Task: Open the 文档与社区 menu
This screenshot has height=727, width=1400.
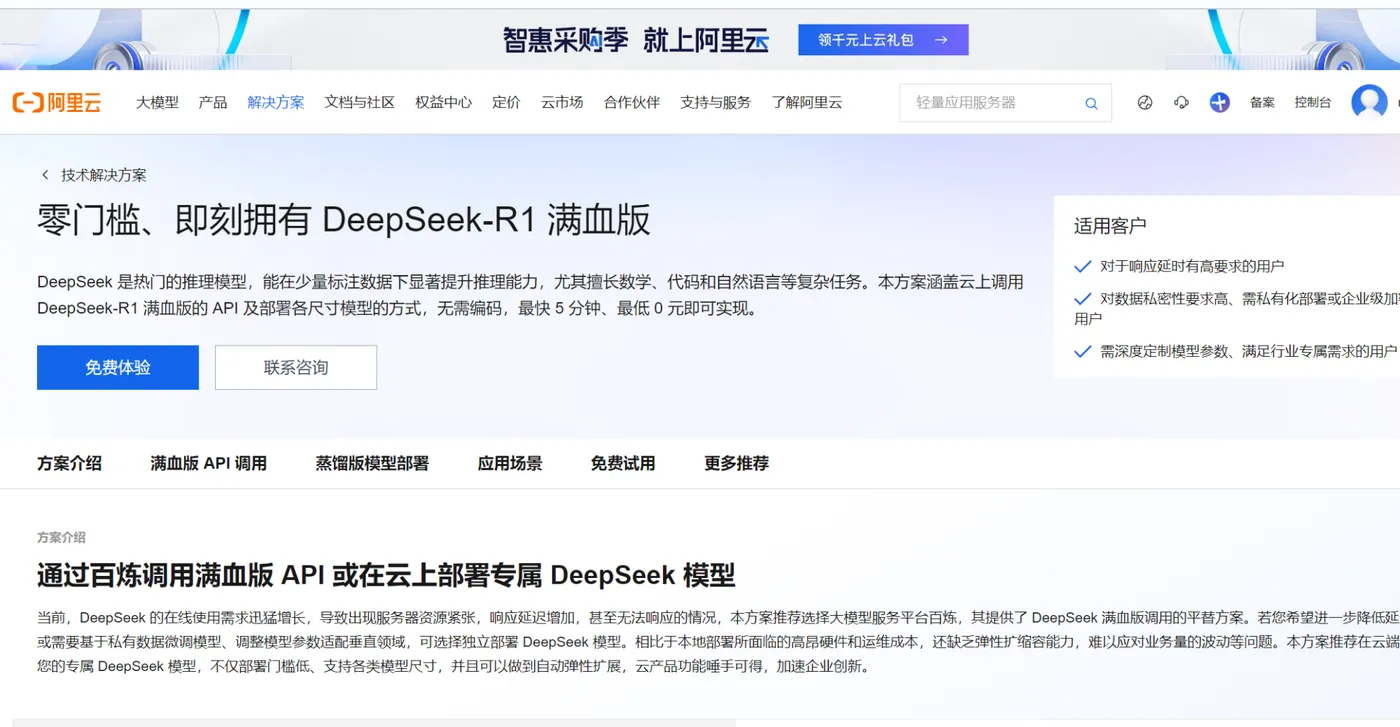Action: [360, 102]
